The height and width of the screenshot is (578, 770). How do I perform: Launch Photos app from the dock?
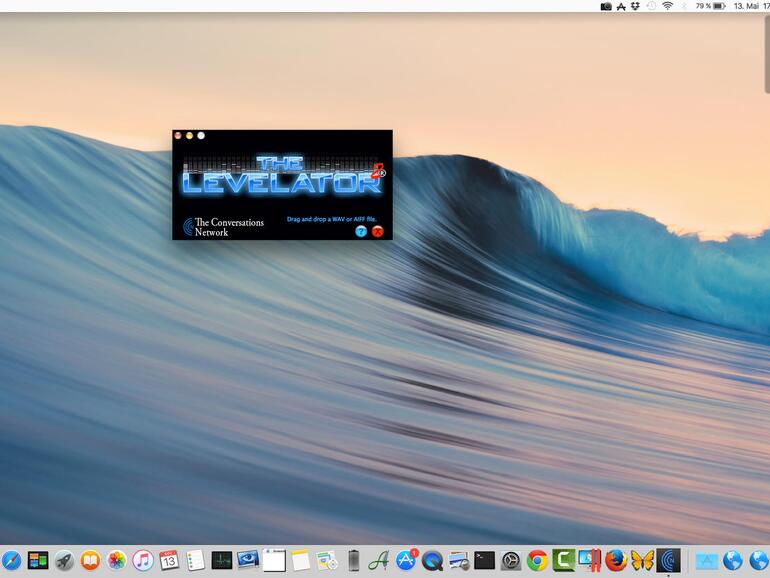(x=117, y=561)
